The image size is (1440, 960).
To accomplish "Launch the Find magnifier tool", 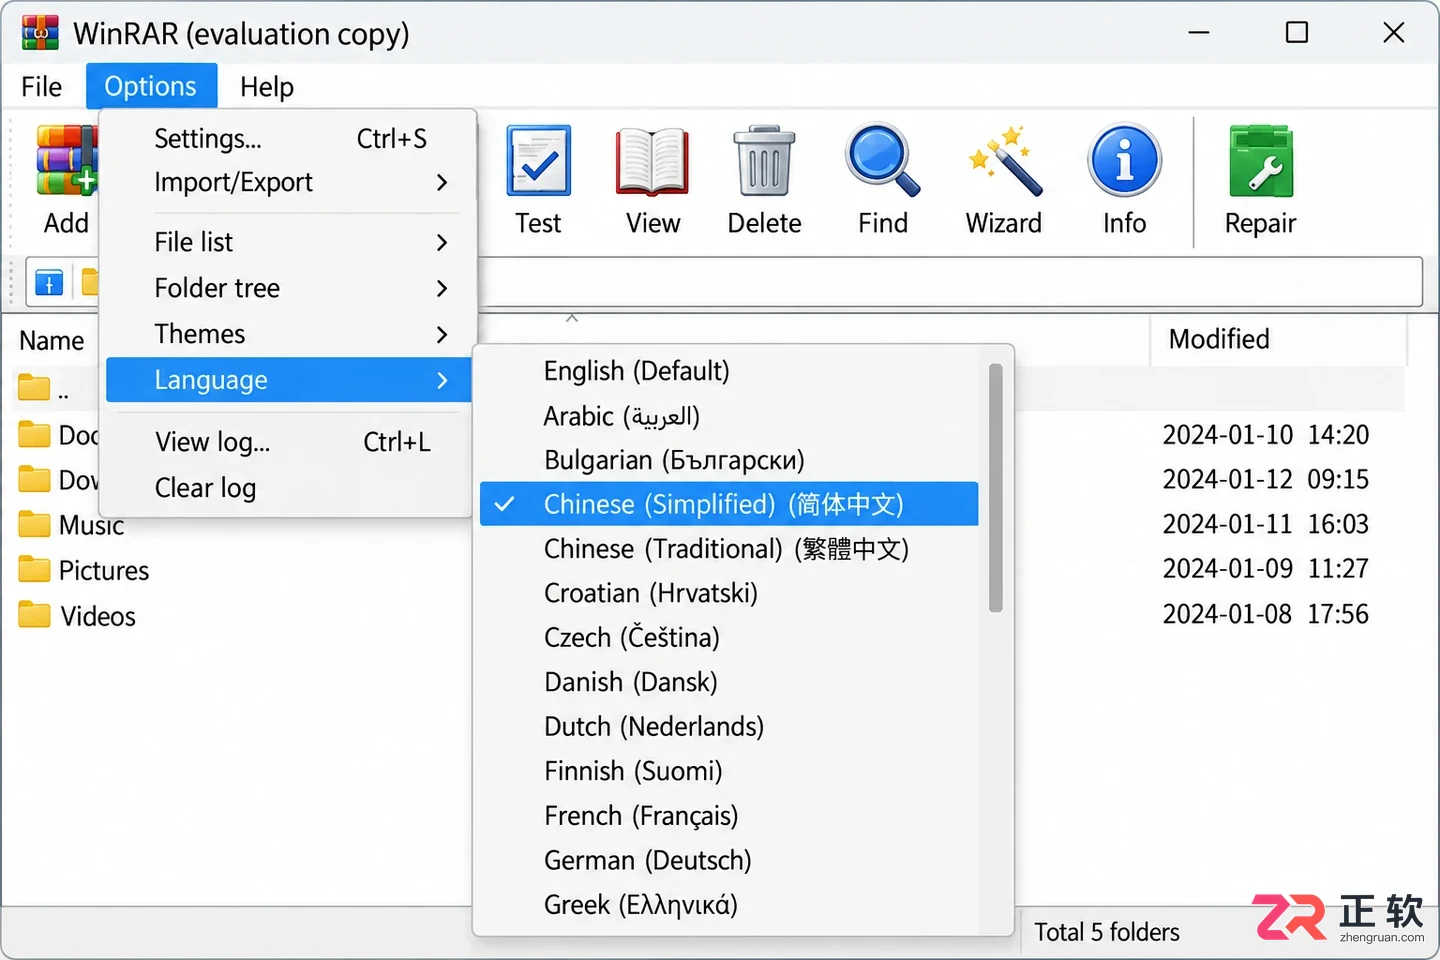I will pyautogui.click(x=882, y=160).
